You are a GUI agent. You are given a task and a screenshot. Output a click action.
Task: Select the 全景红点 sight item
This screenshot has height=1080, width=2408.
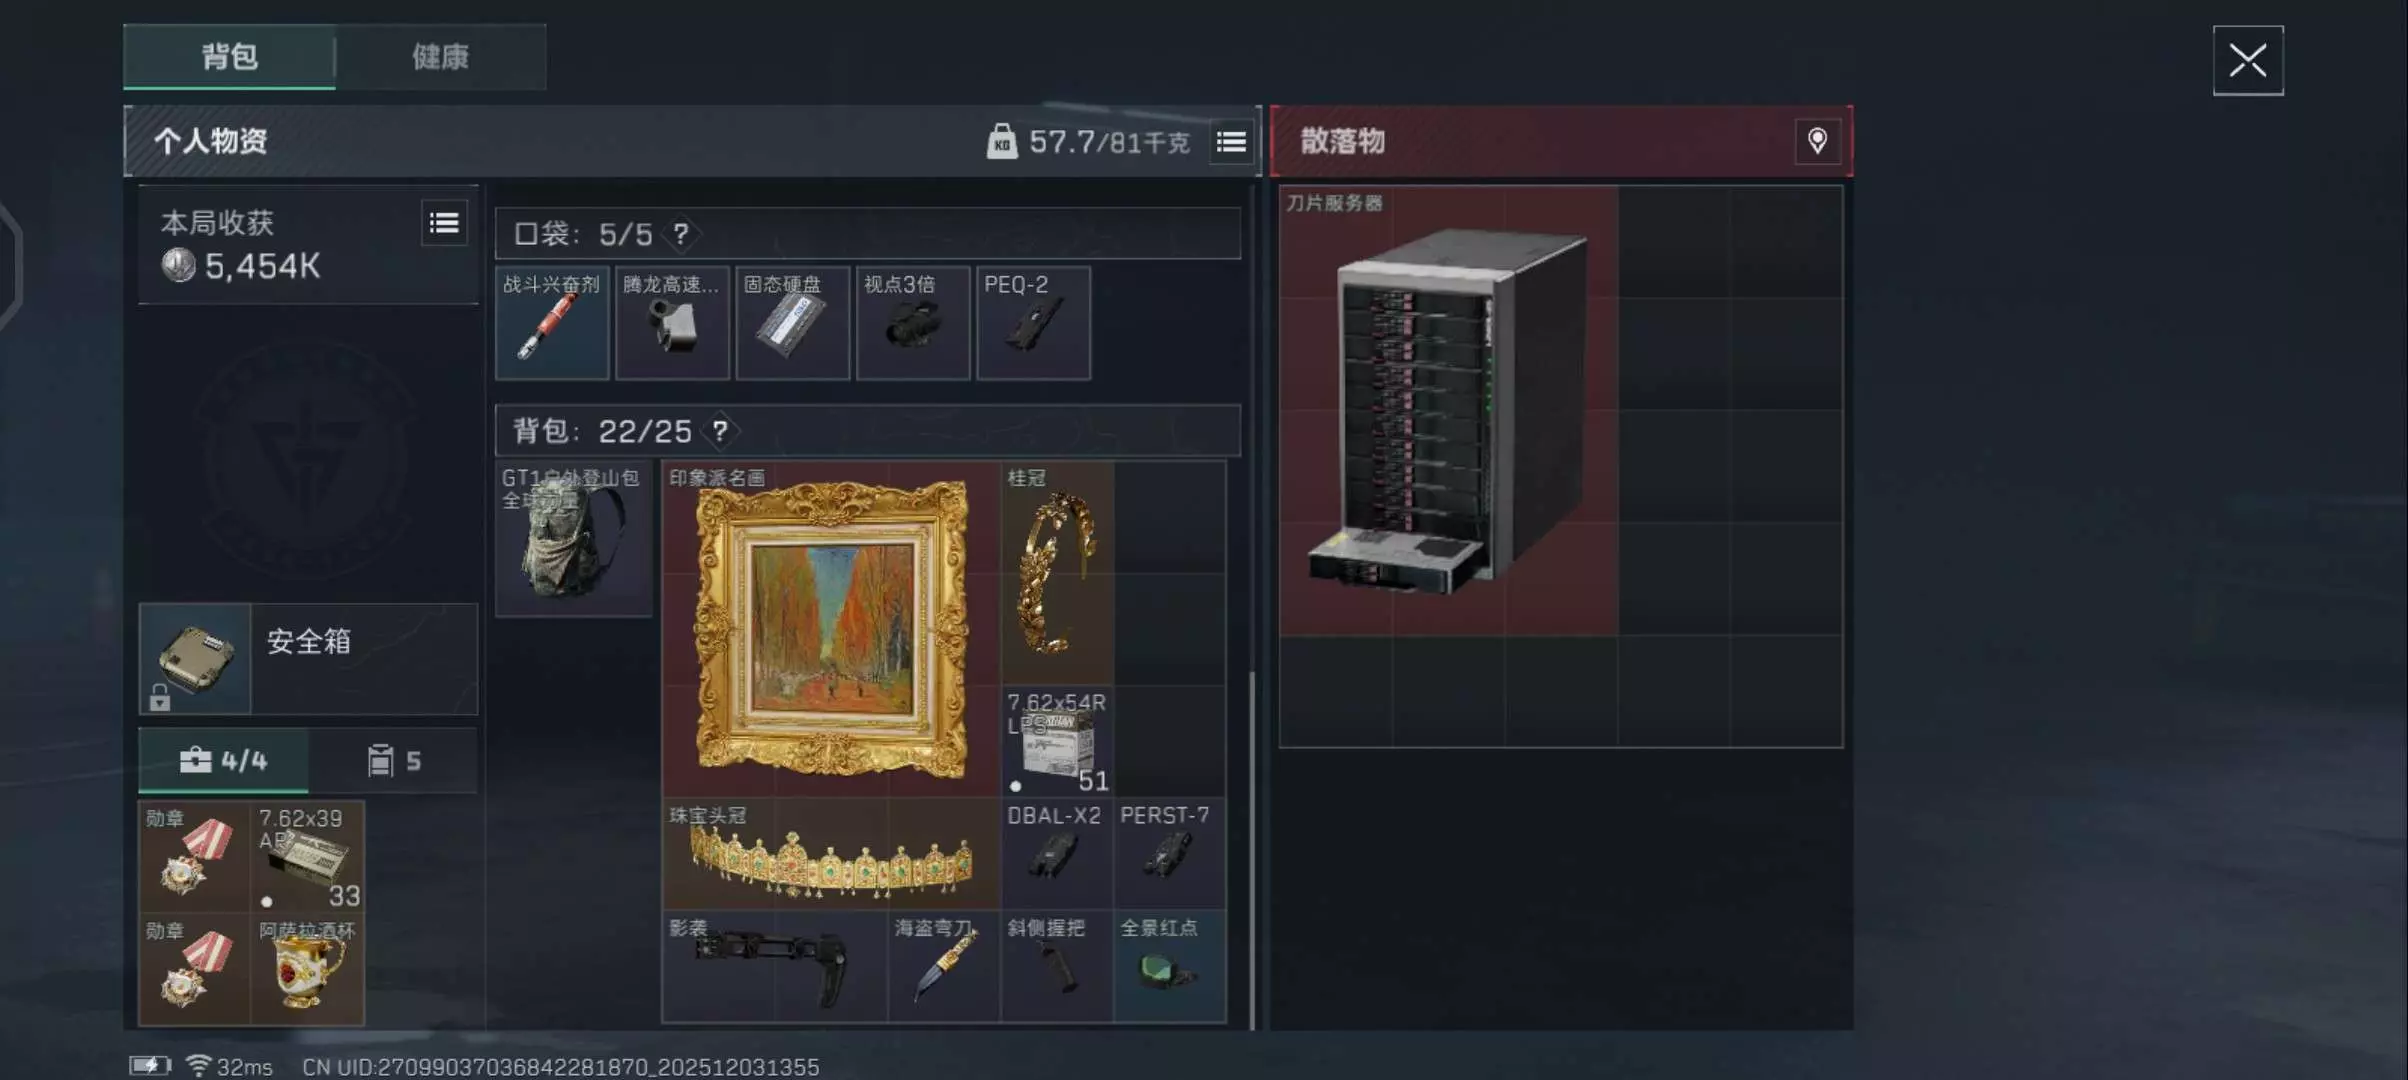(1170, 966)
